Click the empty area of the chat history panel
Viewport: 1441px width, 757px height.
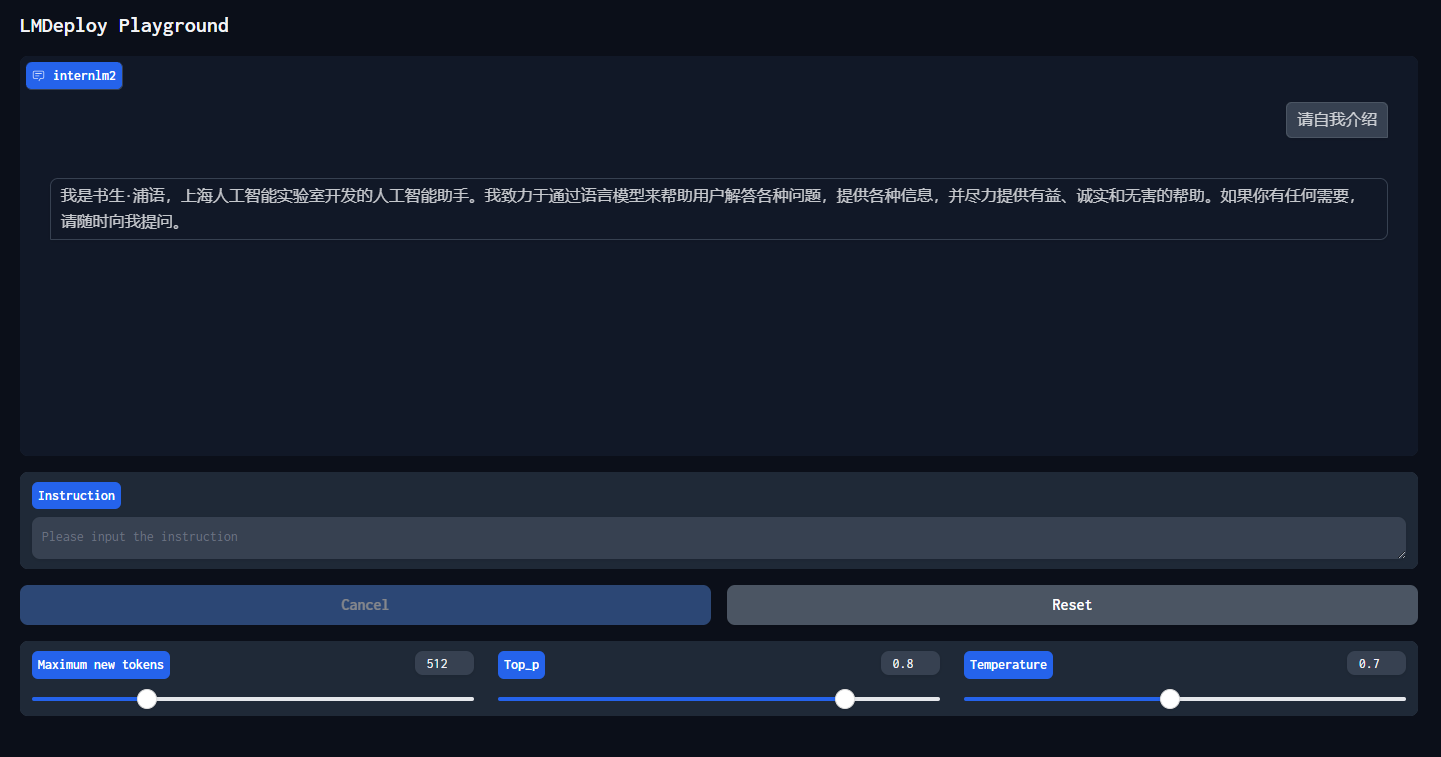pos(718,350)
